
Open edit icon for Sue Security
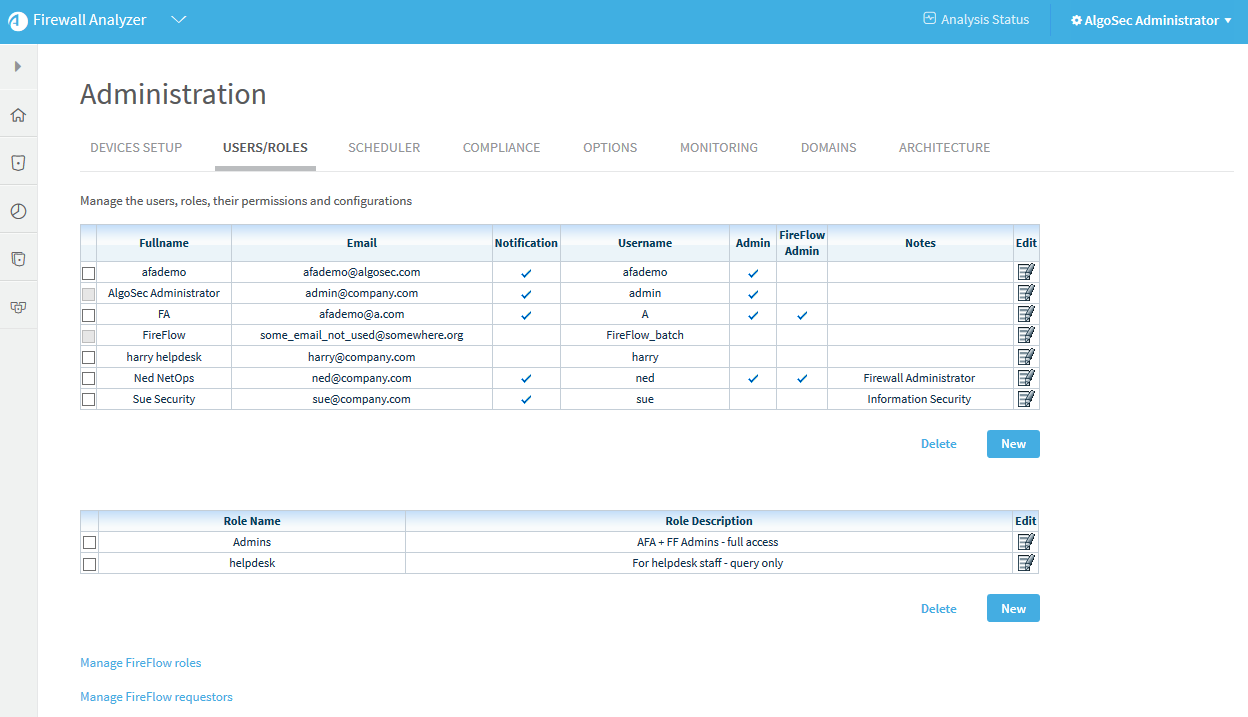tap(1025, 399)
